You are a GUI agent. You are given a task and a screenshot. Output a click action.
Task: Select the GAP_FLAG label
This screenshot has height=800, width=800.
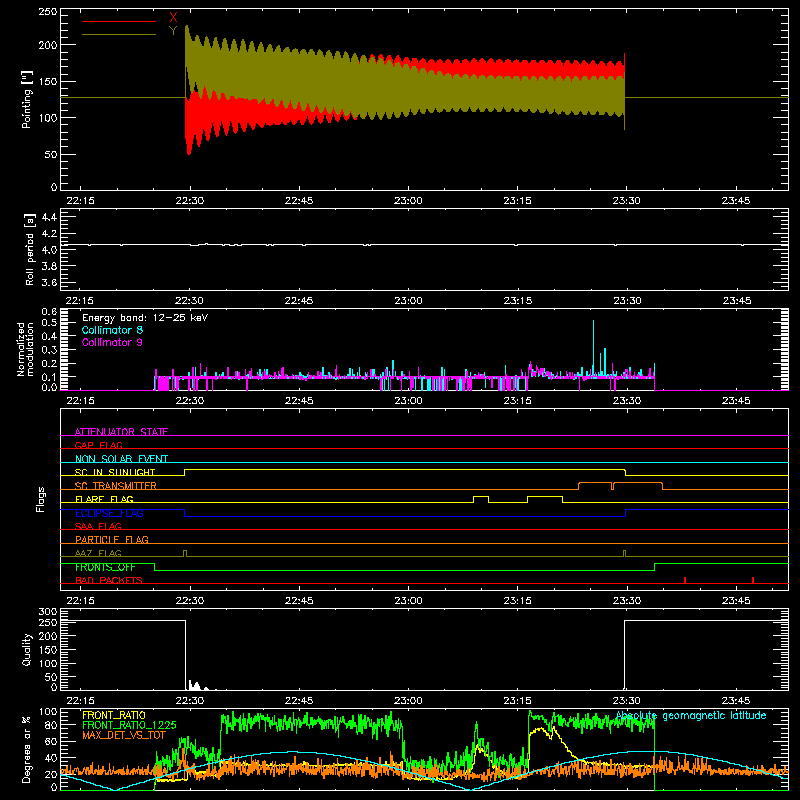click(x=98, y=445)
